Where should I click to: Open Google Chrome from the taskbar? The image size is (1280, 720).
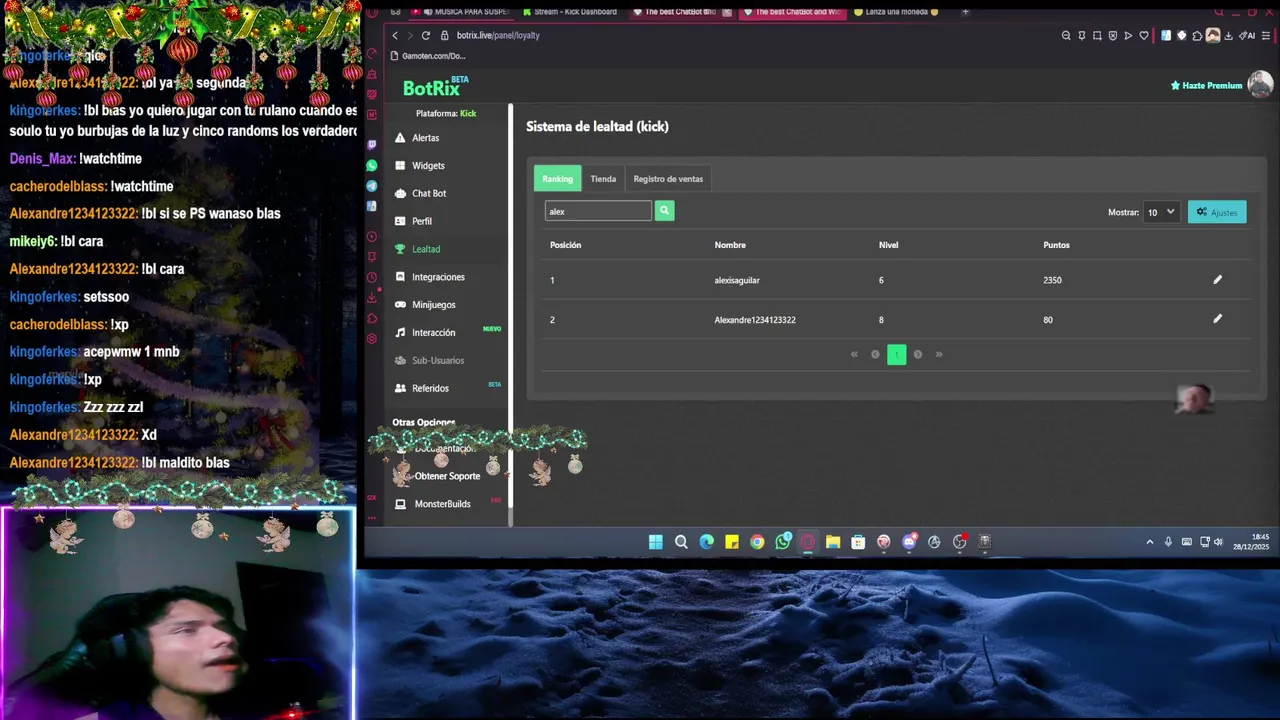(757, 542)
